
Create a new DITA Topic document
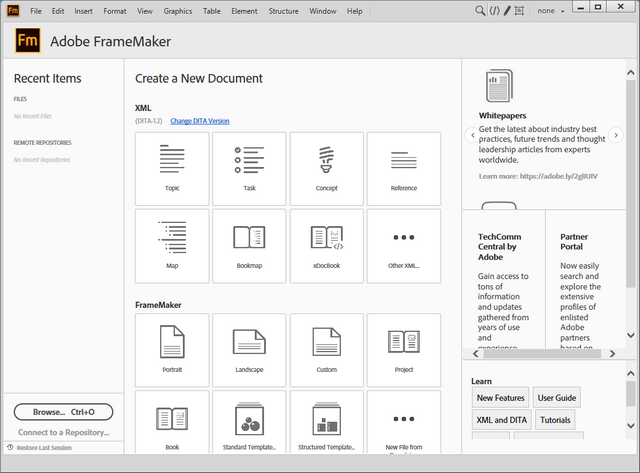(x=172, y=168)
